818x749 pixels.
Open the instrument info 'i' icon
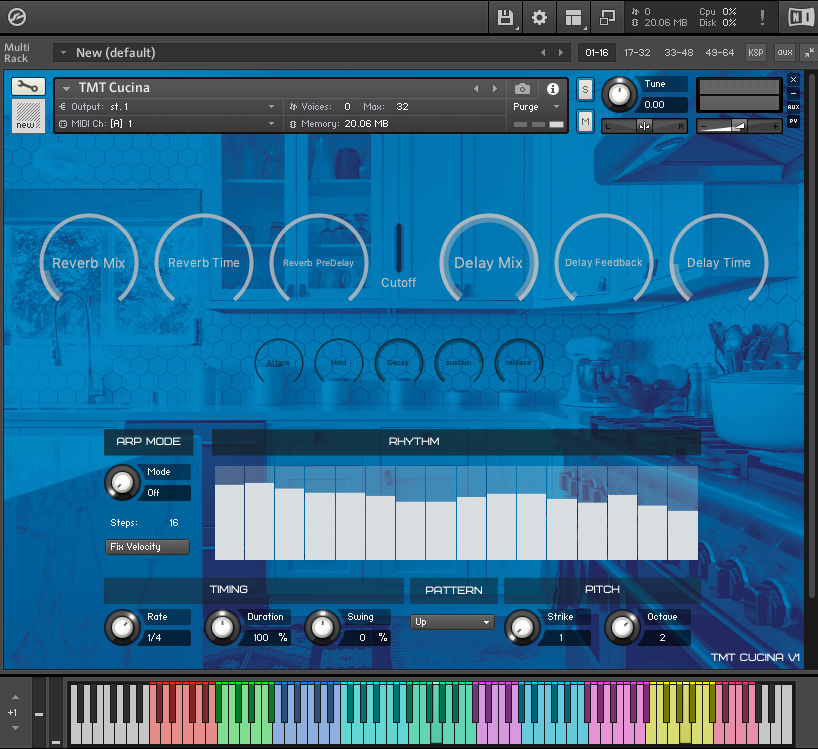[553, 88]
